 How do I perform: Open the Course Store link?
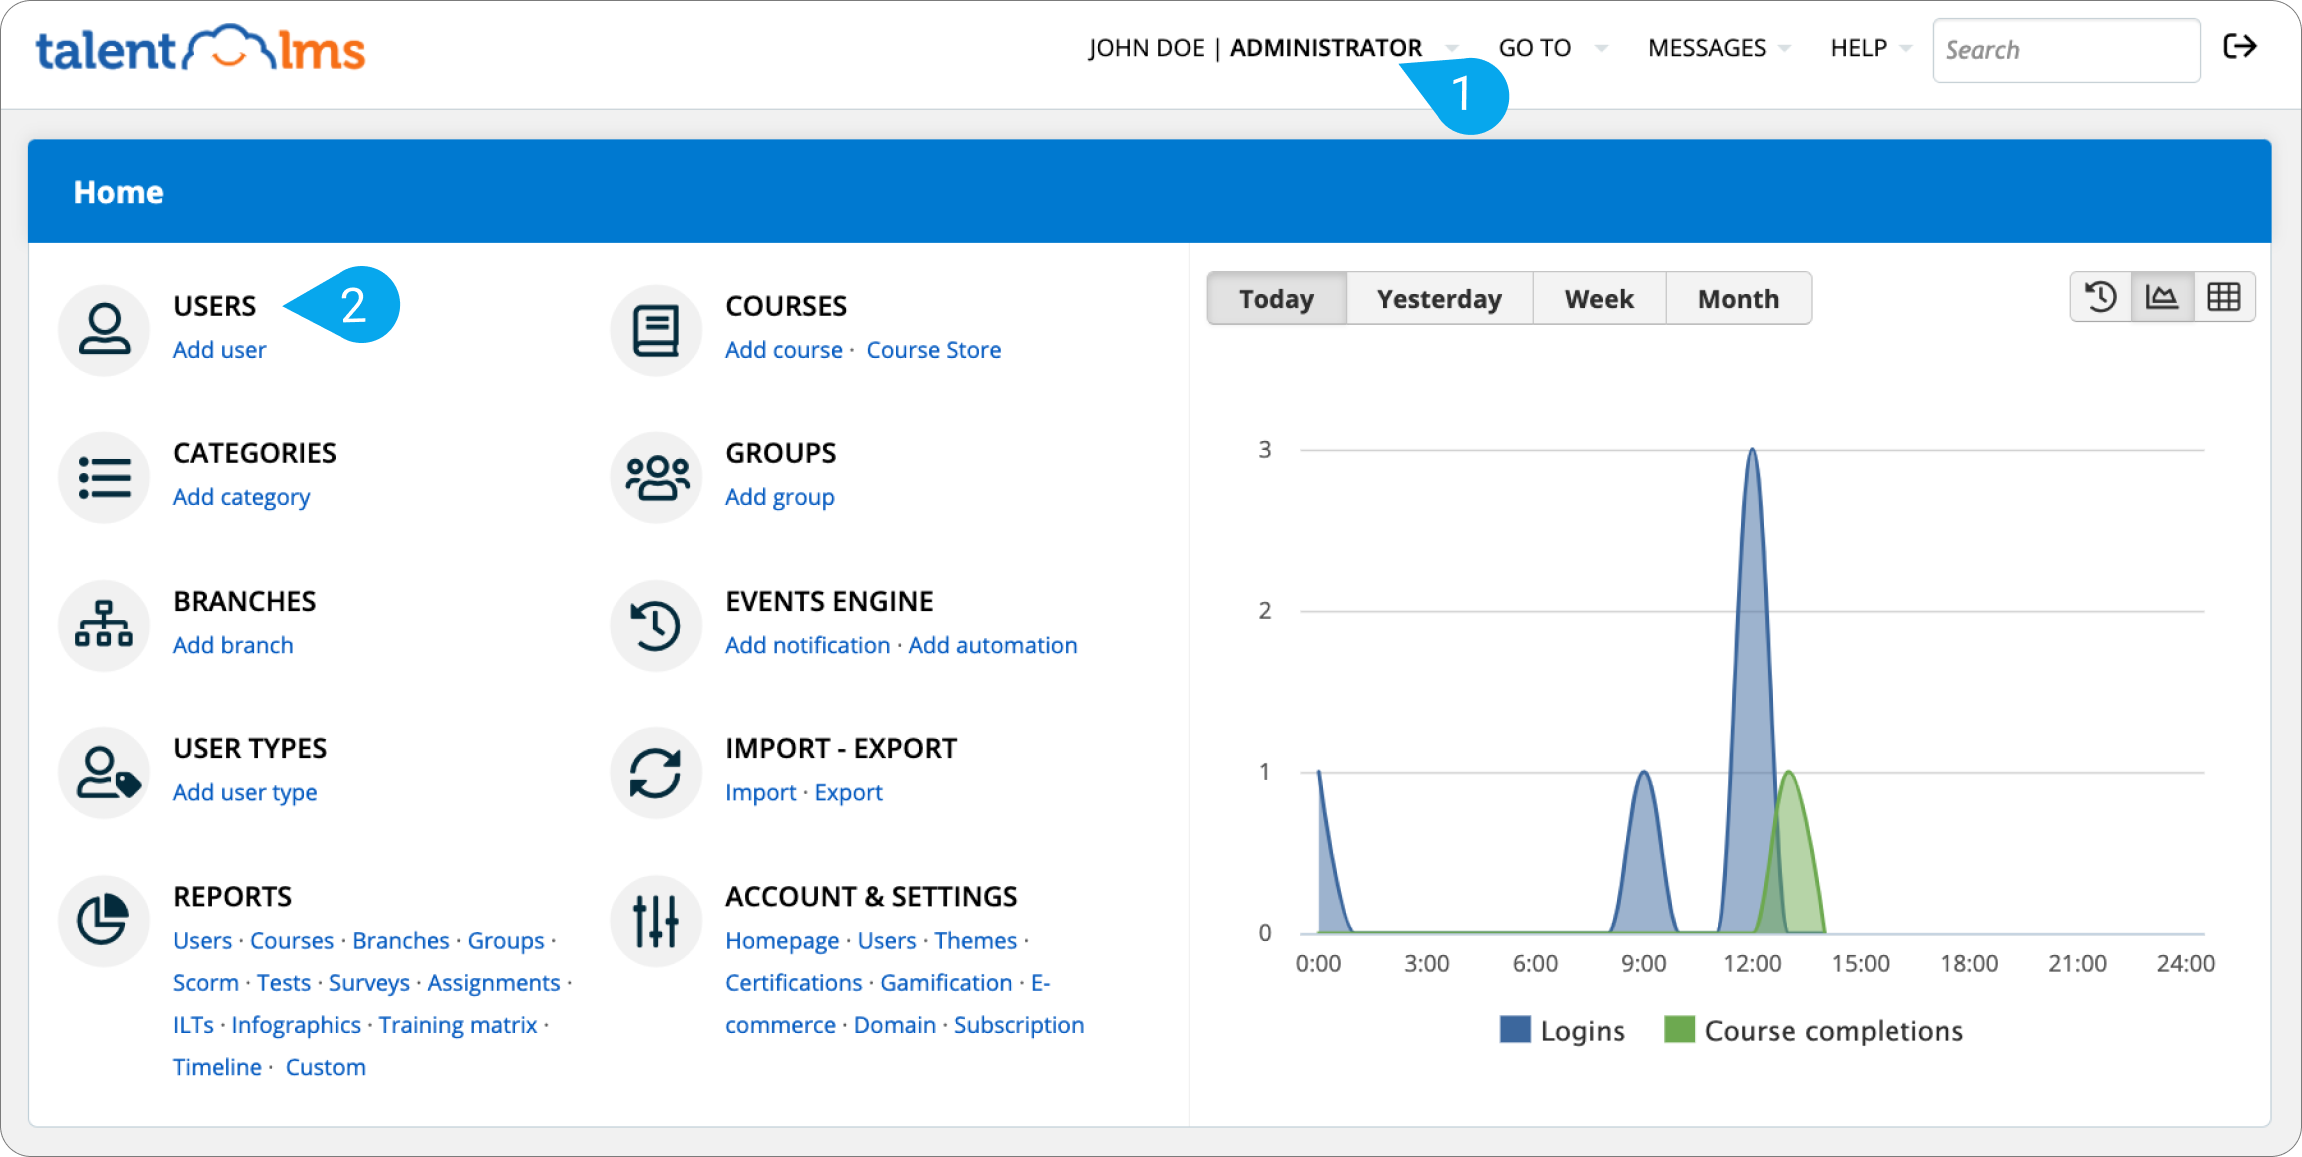(x=933, y=350)
